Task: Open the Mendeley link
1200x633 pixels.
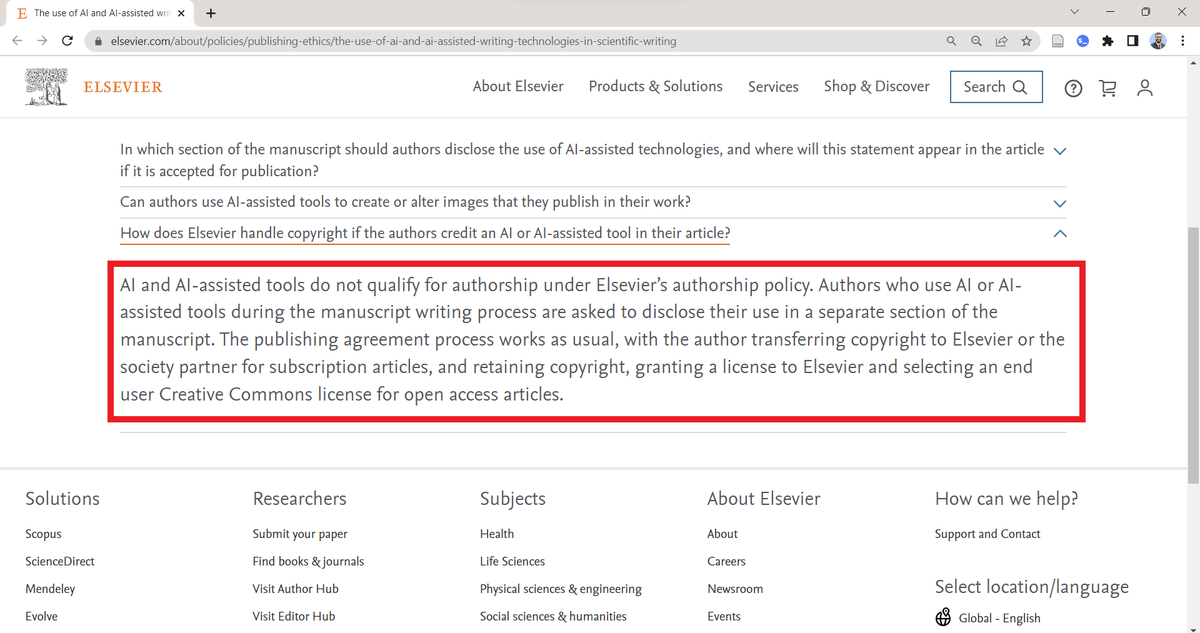Action: [x=50, y=589]
